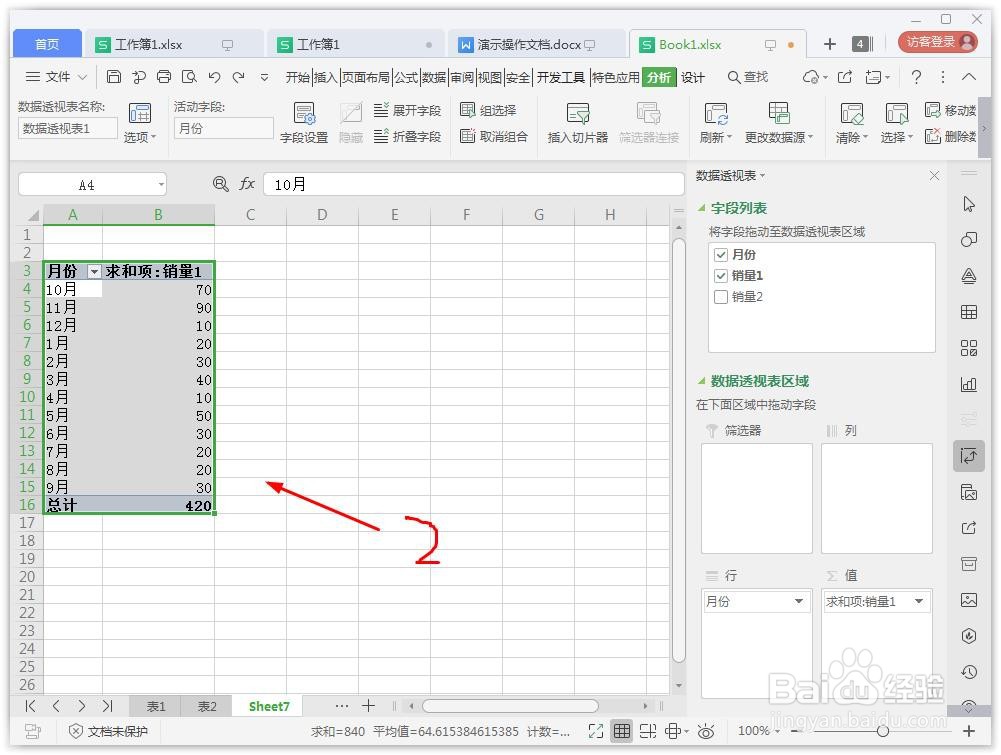Open the 插入 ribbon tab
Screen dimensions: 1001x755
pos(325,78)
